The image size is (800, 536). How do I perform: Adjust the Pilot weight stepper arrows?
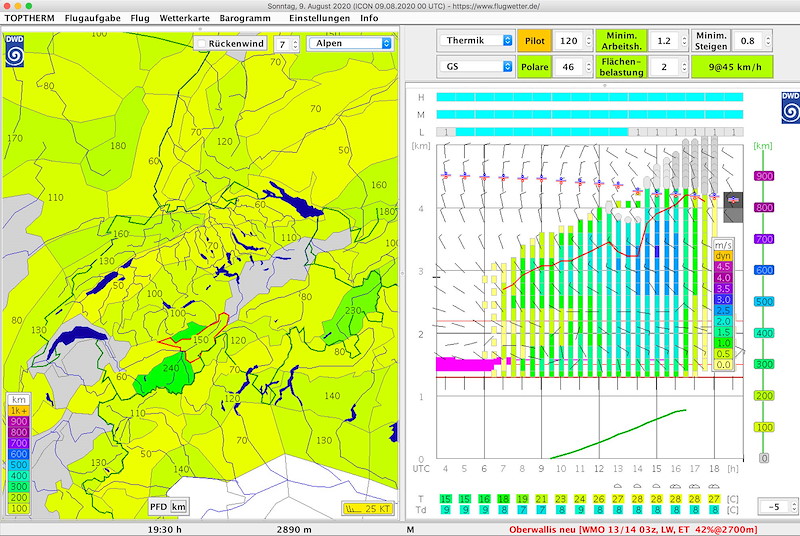click(x=588, y=41)
